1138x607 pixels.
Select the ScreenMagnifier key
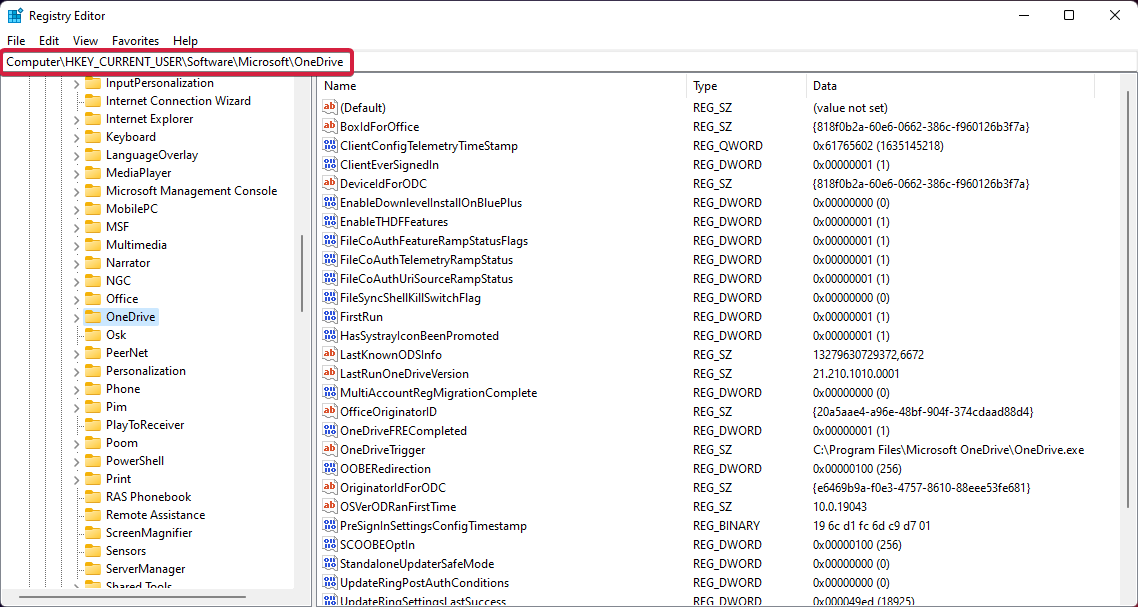click(x=149, y=533)
